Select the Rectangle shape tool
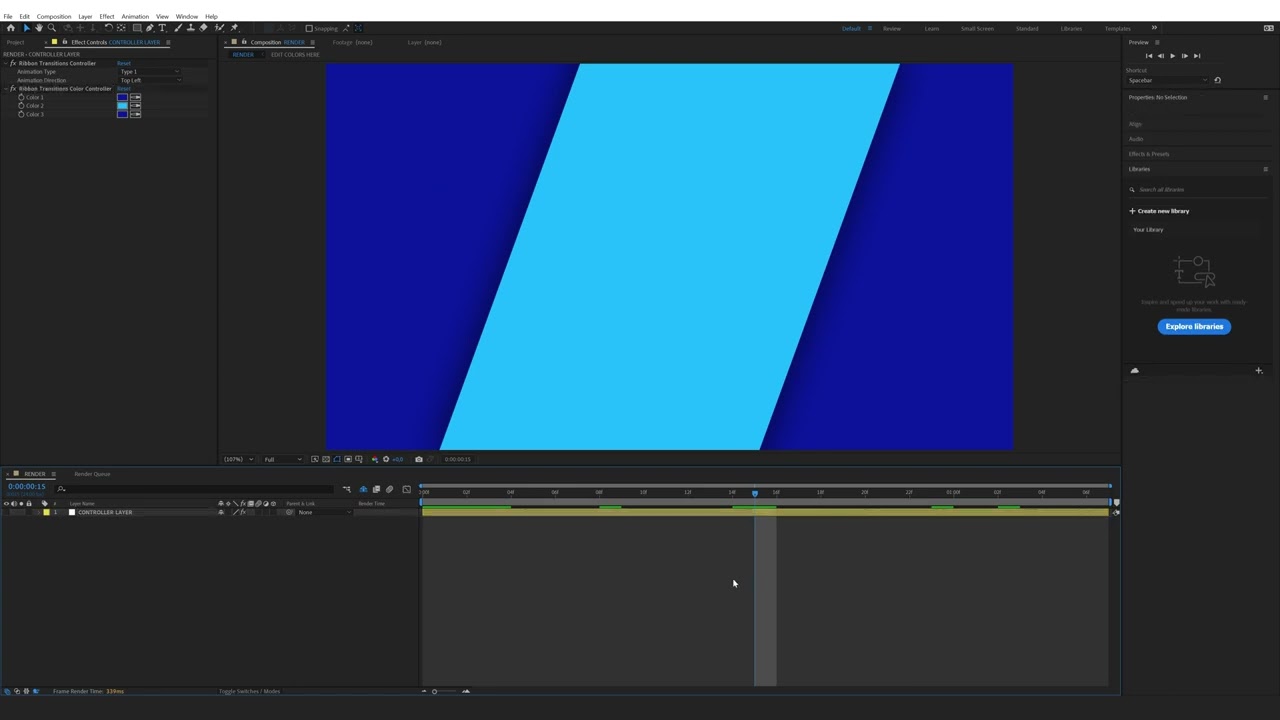1280x720 pixels. click(x=137, y=28)
